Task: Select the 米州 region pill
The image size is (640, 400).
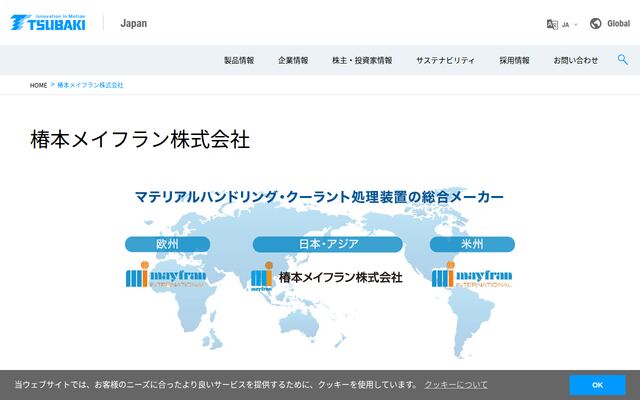Action: click(472, 244)
